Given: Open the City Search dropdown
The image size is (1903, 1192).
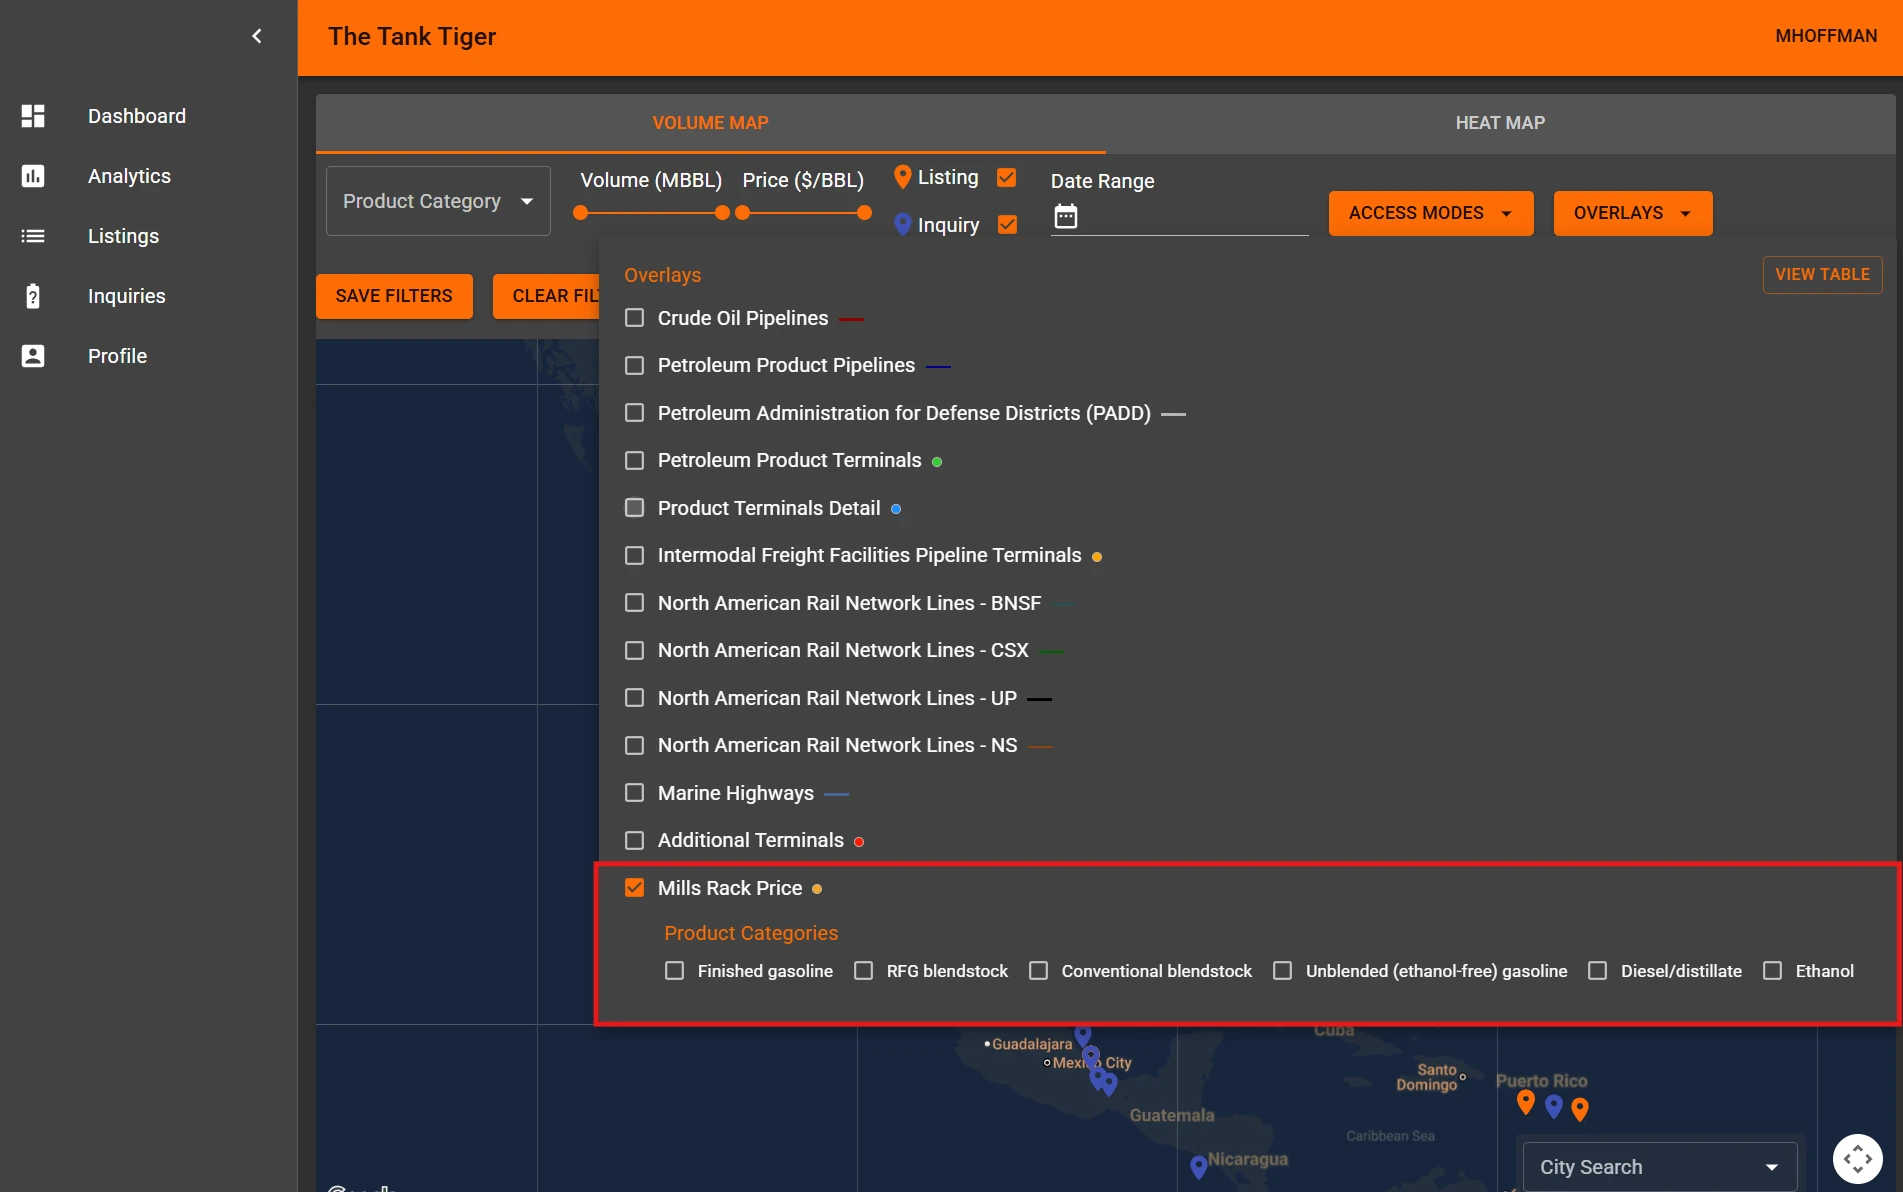Looking at the screenshot, I should [1659, 1167].
